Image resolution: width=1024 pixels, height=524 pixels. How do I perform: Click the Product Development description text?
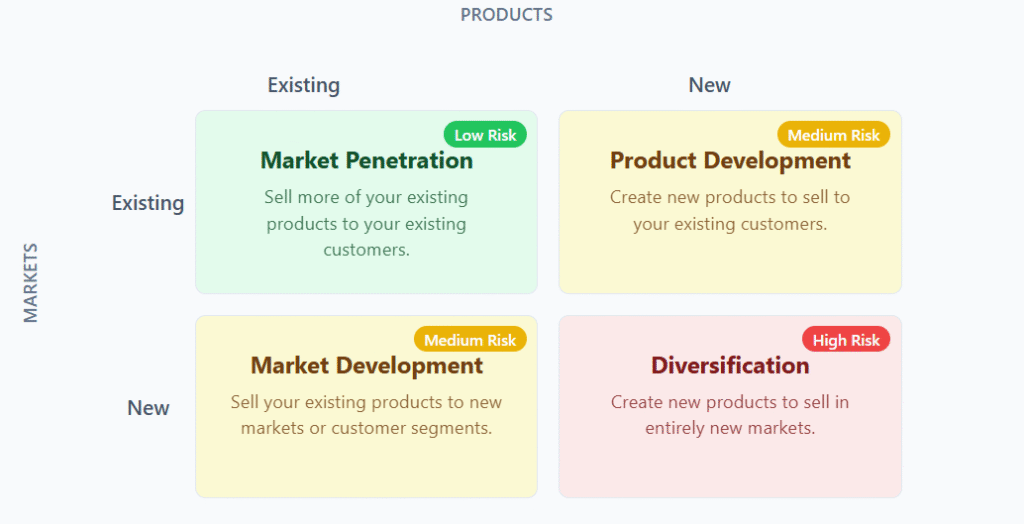pyautogui.click(x=730, y=210)
